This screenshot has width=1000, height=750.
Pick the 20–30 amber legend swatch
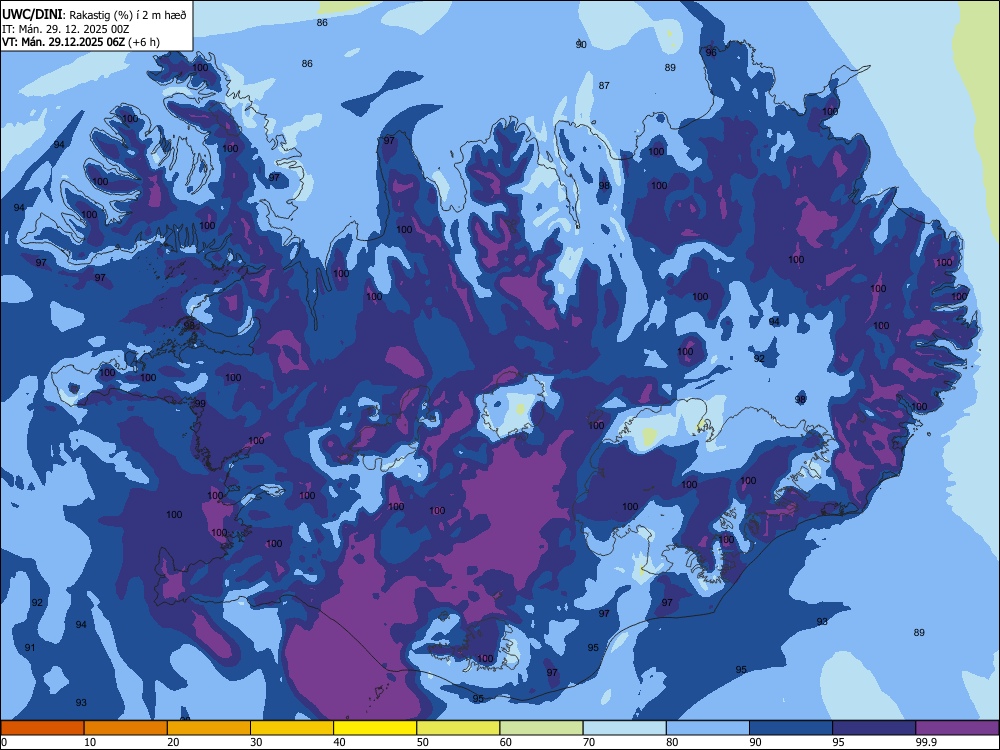(x=209, y=728)
